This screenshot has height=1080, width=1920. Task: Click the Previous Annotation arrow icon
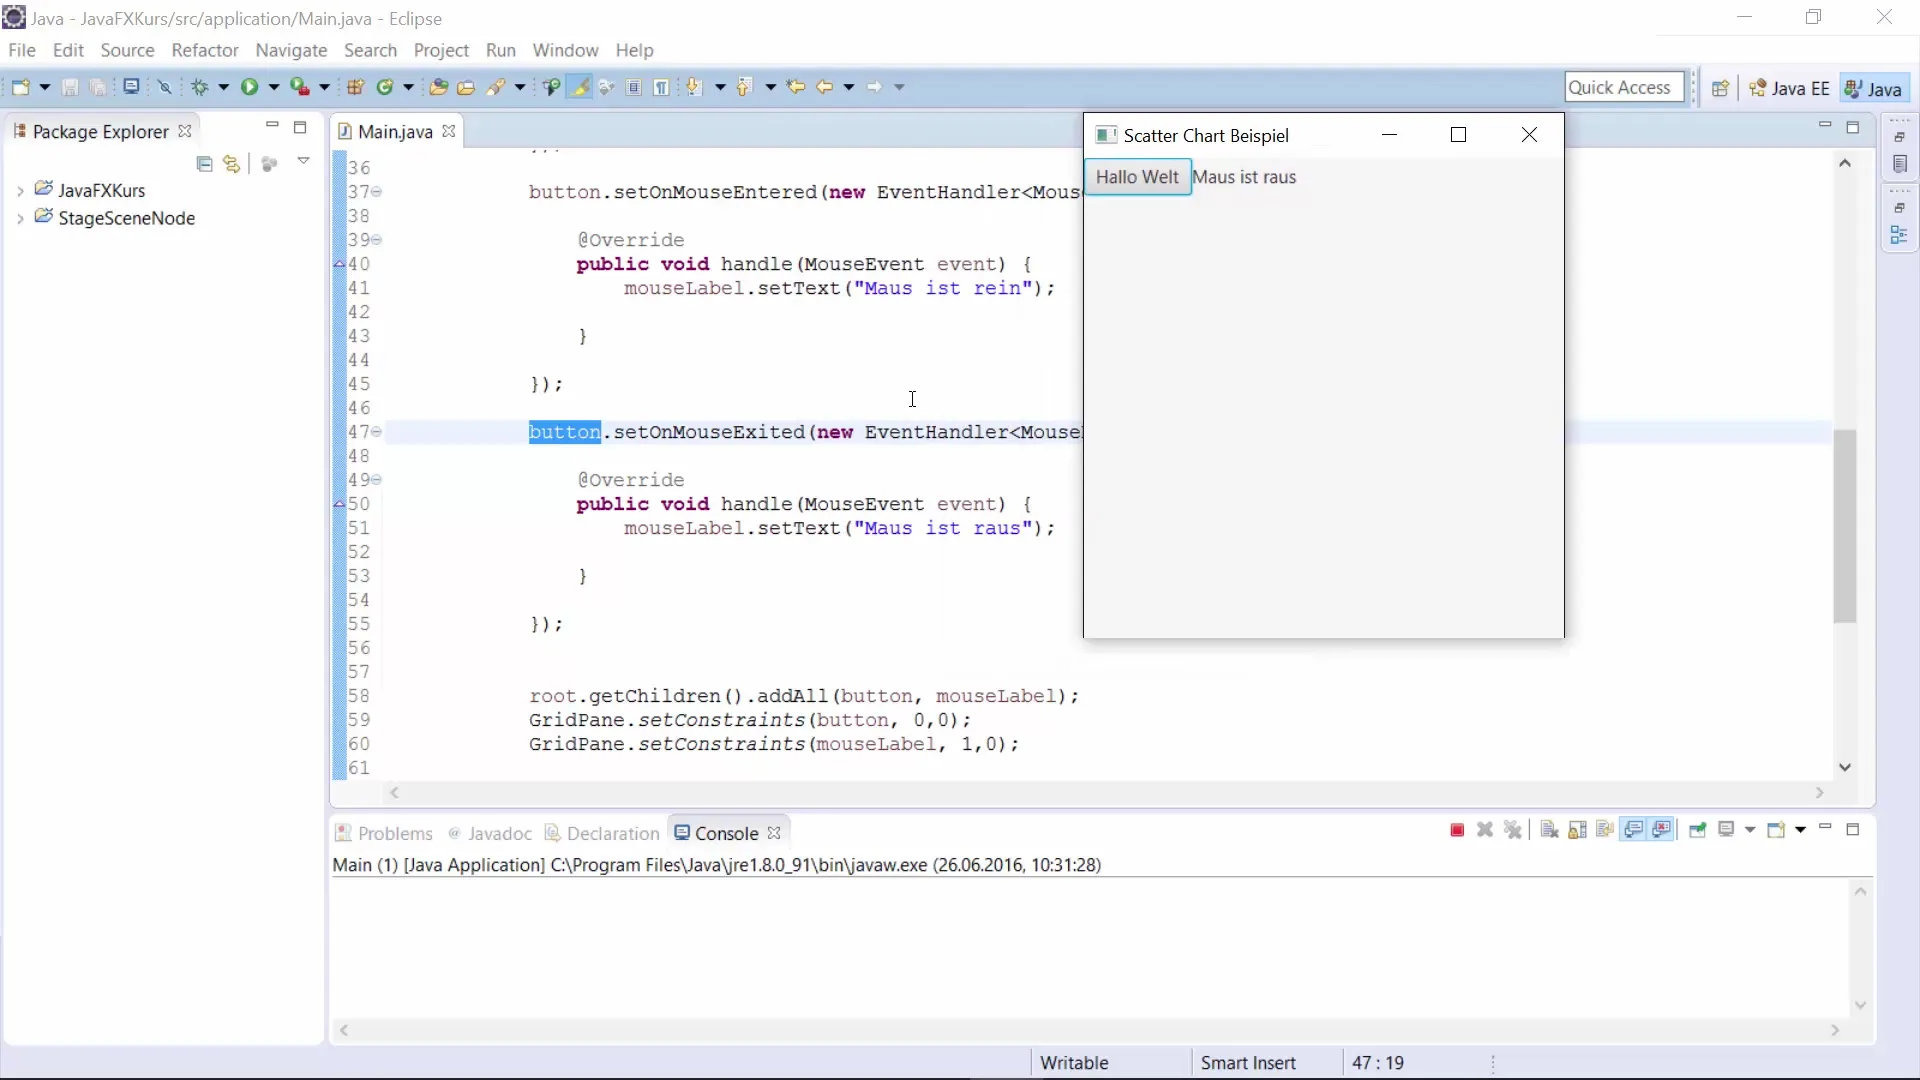click(x=744, y=87)
